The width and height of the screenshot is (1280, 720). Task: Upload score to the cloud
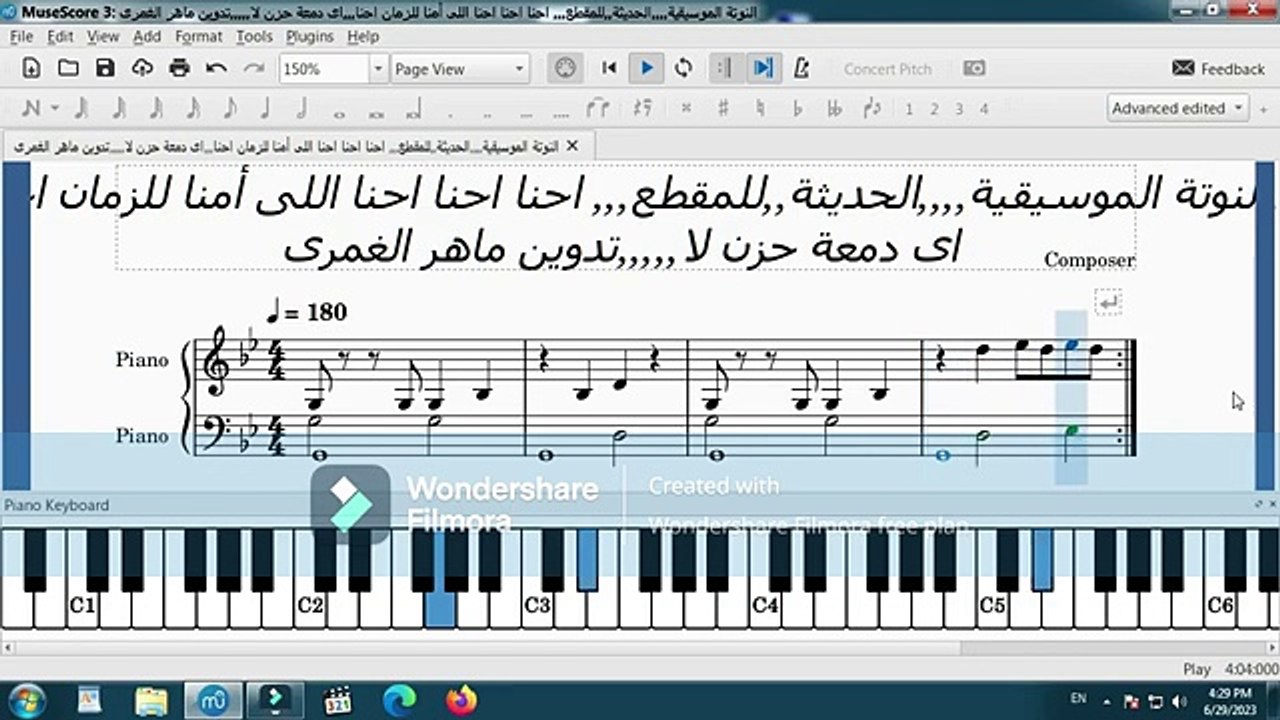[x=142, y=68]
